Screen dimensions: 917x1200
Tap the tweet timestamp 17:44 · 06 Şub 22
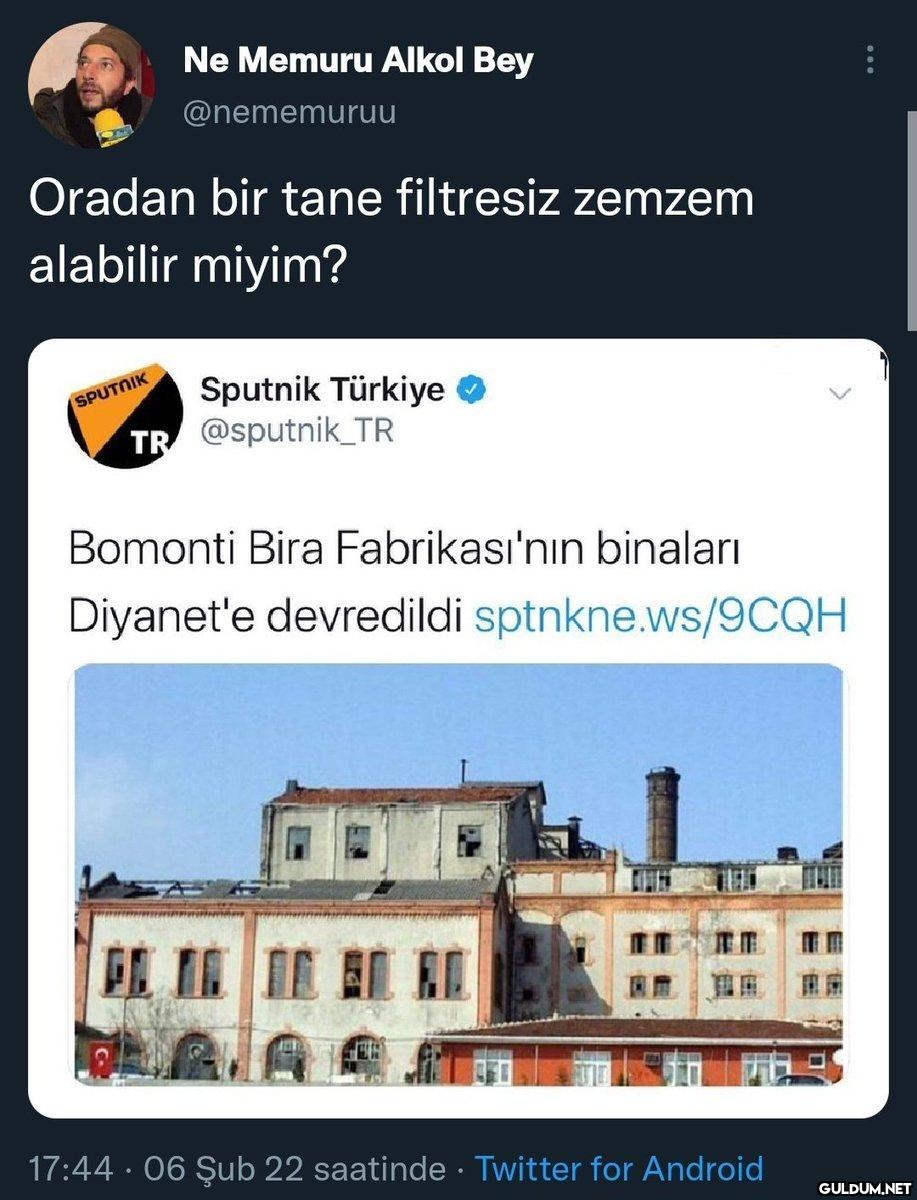237,1168
